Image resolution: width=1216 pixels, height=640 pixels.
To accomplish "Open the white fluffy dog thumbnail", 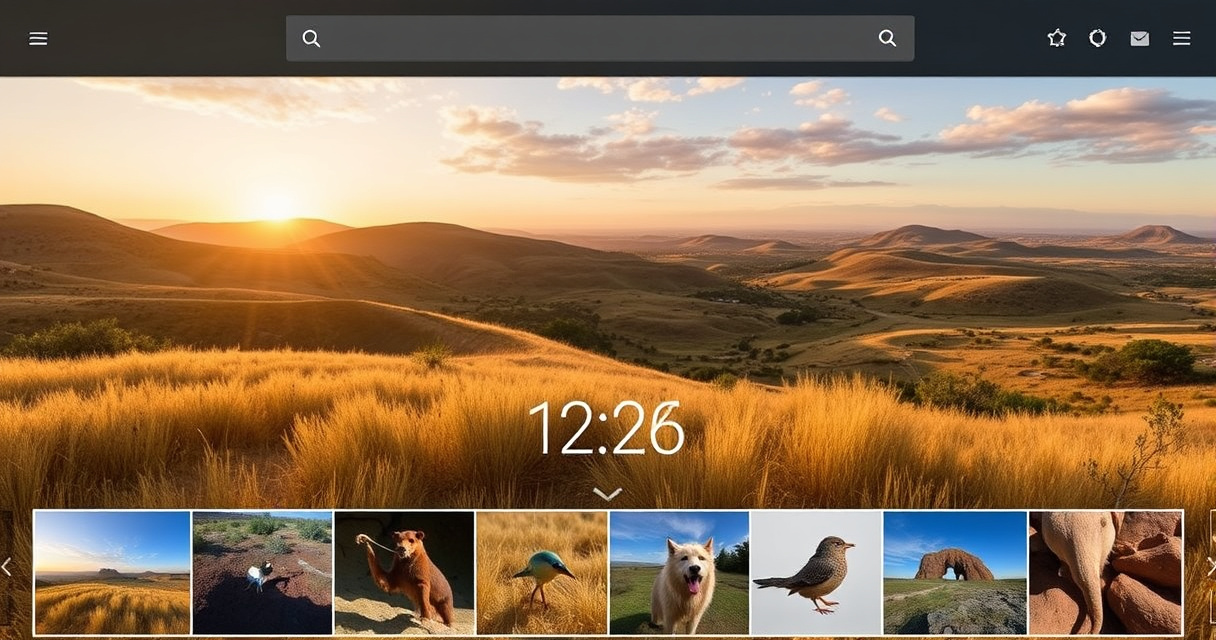I will [679, 572].
